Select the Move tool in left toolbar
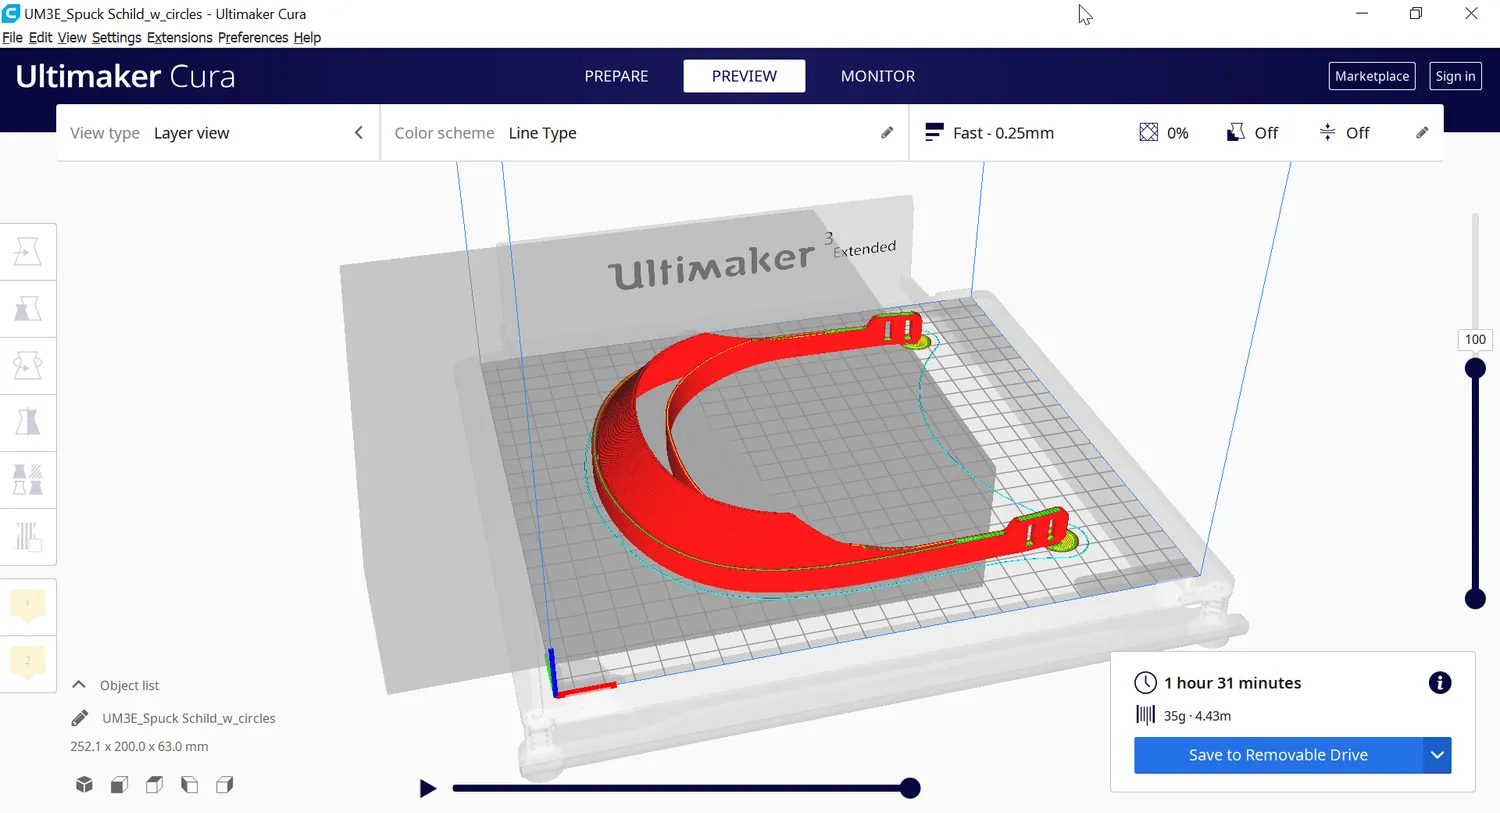The height and width of the screenshot is (813, 1500). click(28, 251)
